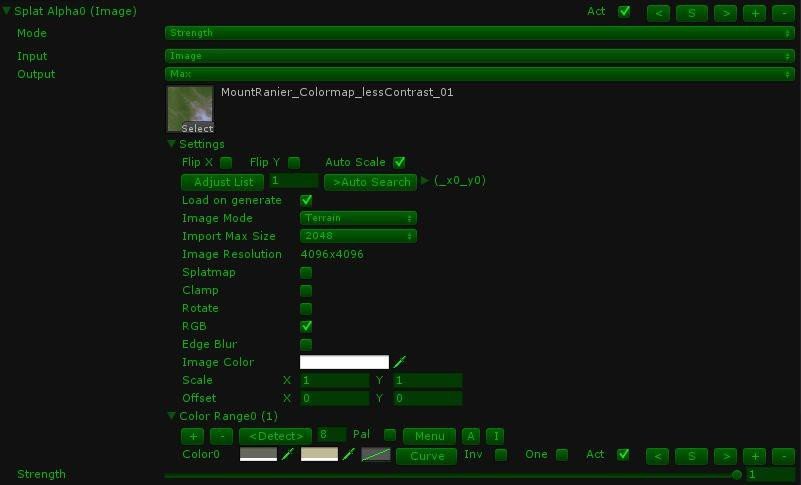
Task: Open the beige Color0 swatch
Action: 319,454
